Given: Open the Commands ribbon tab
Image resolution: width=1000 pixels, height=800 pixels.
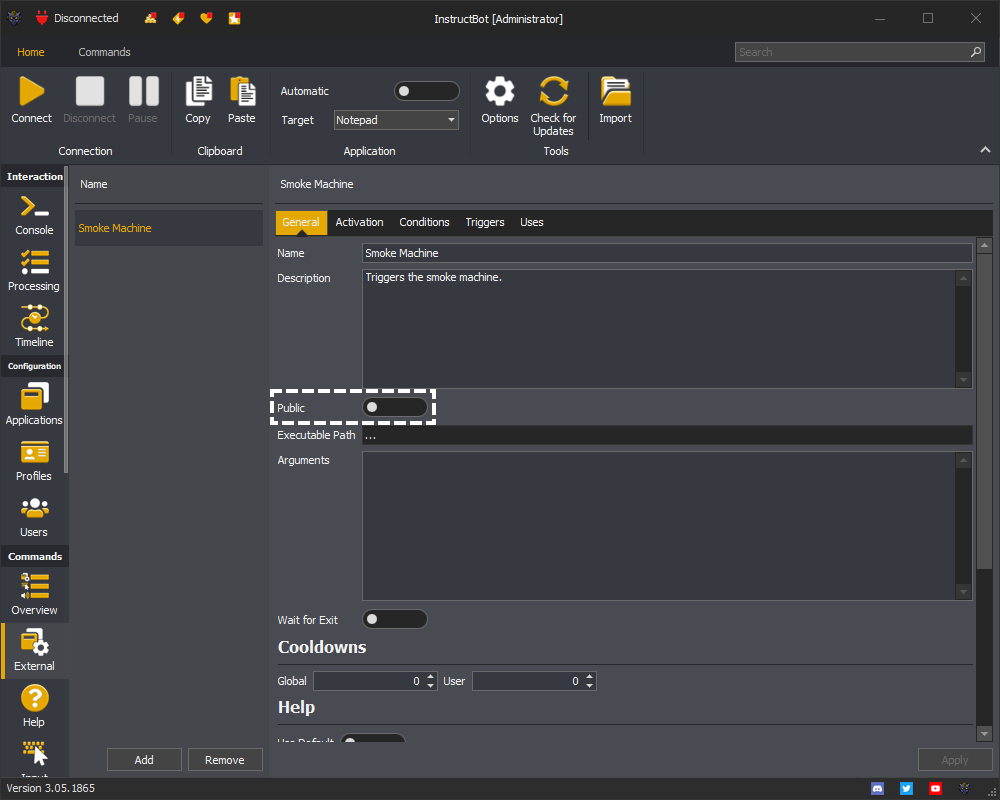Looking at the screenshot, I should [105, 52].
